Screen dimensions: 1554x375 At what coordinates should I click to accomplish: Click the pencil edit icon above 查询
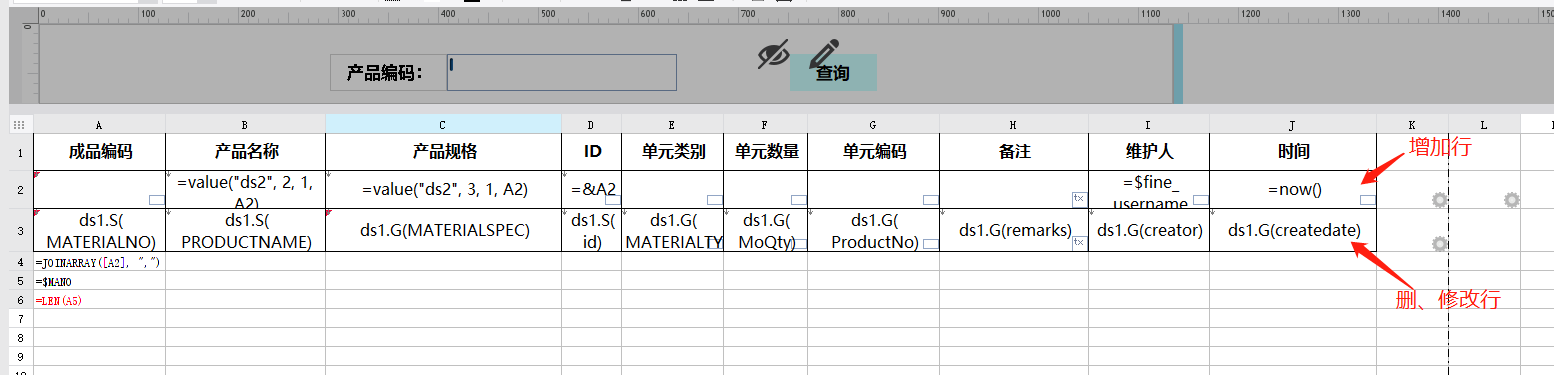coord(824,54)
